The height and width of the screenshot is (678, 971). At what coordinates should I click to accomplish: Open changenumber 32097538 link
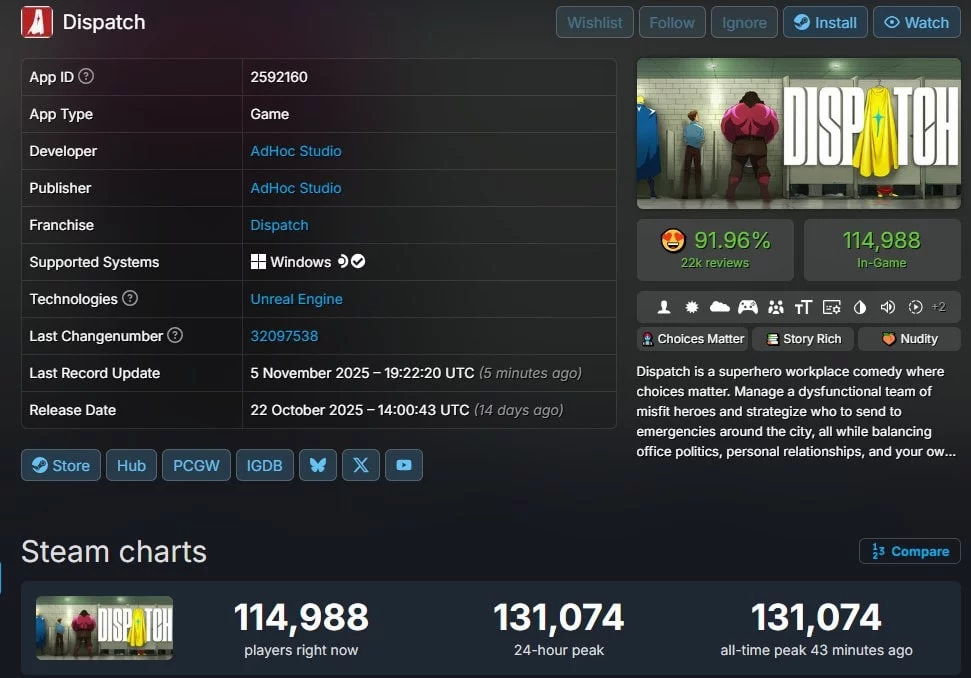click(284, 336)
